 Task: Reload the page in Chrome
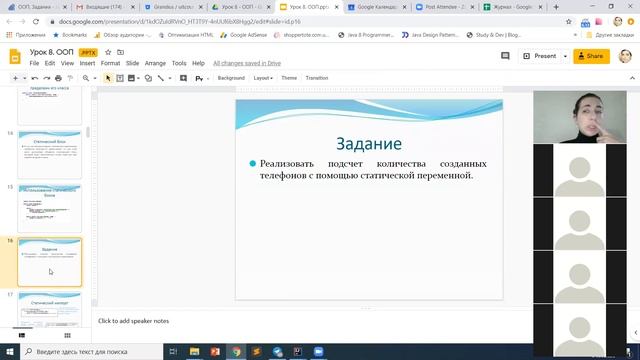coord(36,22)
